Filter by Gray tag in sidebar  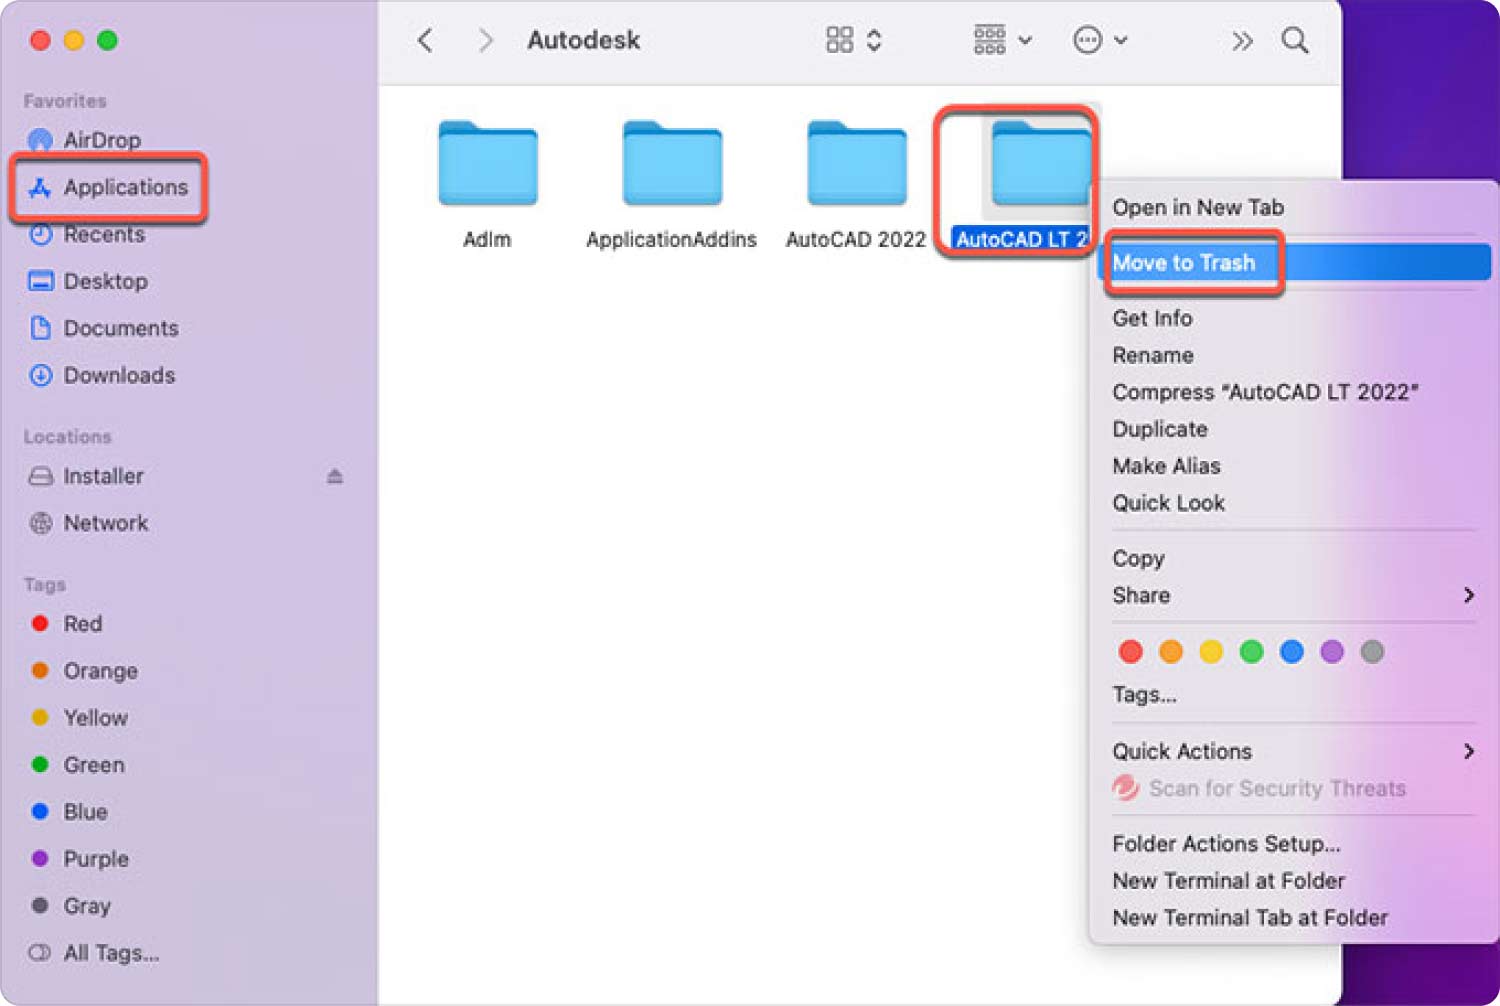[71, 906]
